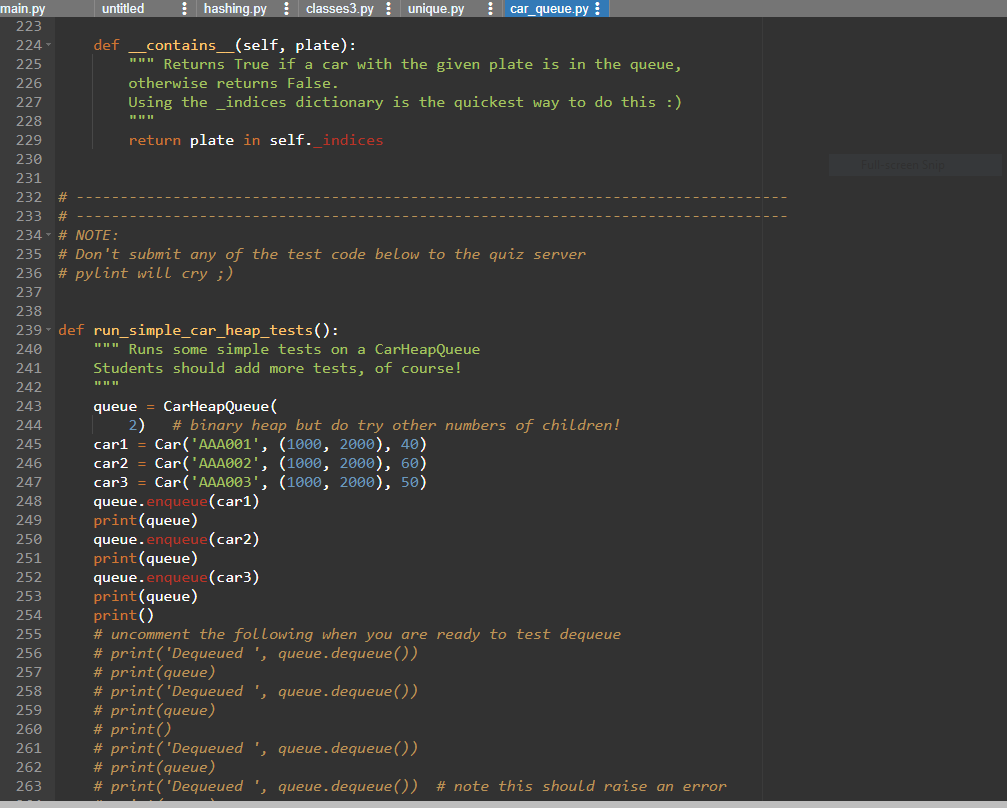The height and width of the screenshot is (808, 1007).
Task: Click line number 229 in the gutter
Action: [30, 139]
